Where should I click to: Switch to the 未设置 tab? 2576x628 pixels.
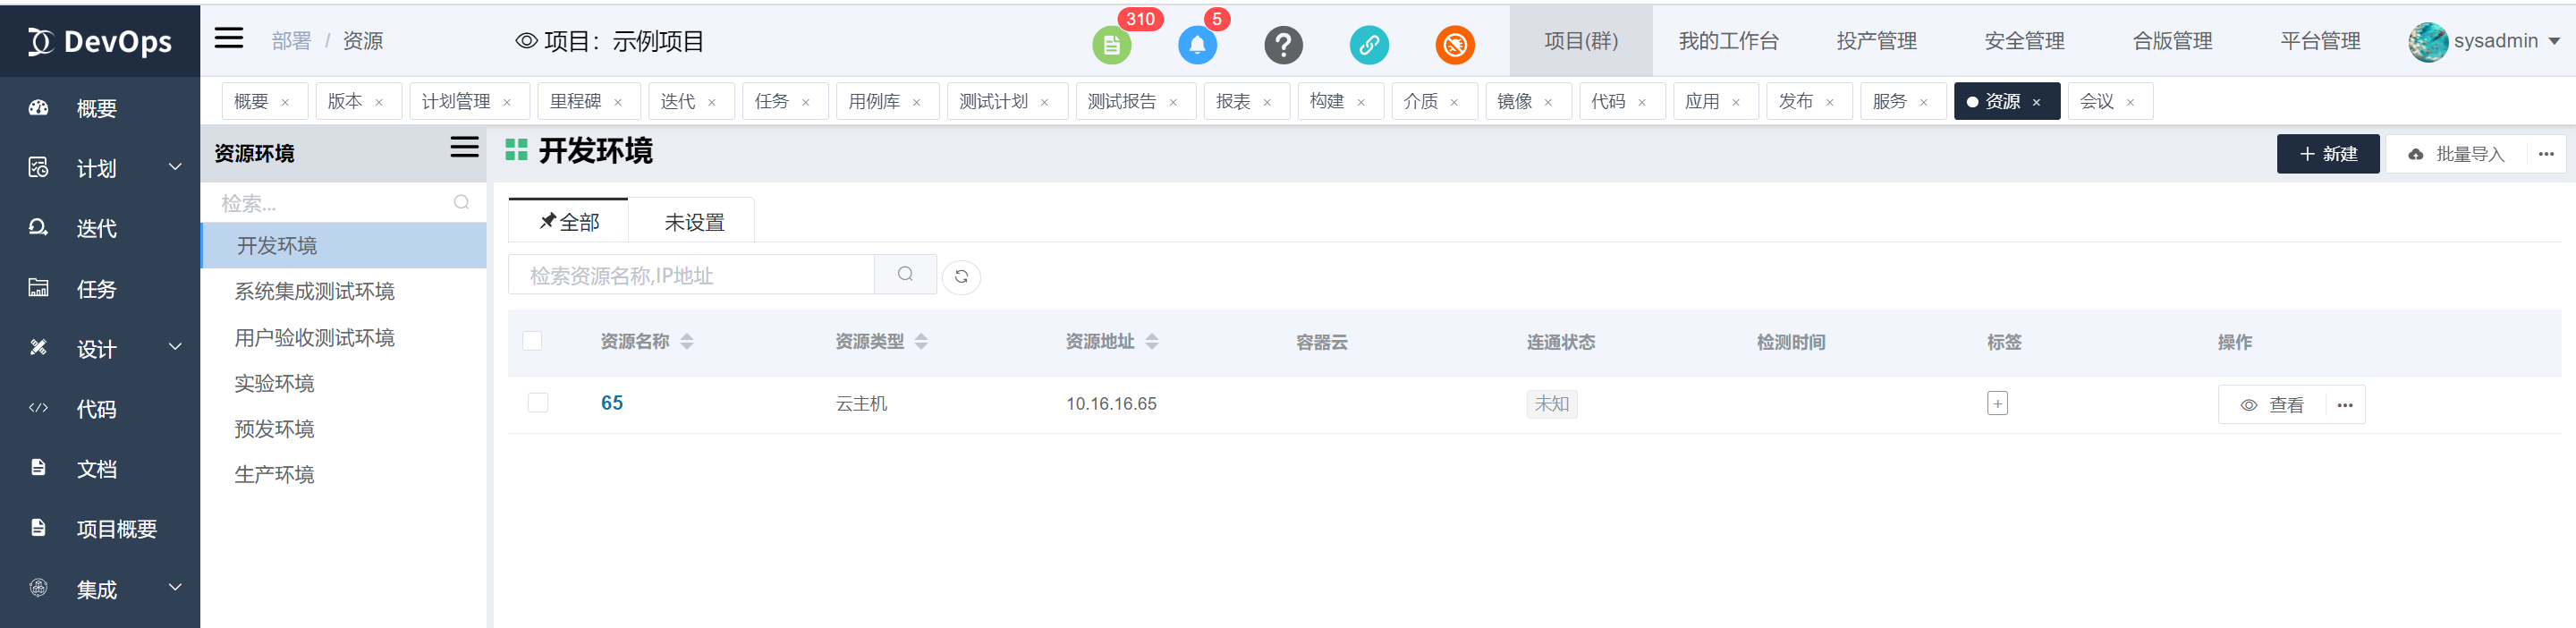point(694,222)
